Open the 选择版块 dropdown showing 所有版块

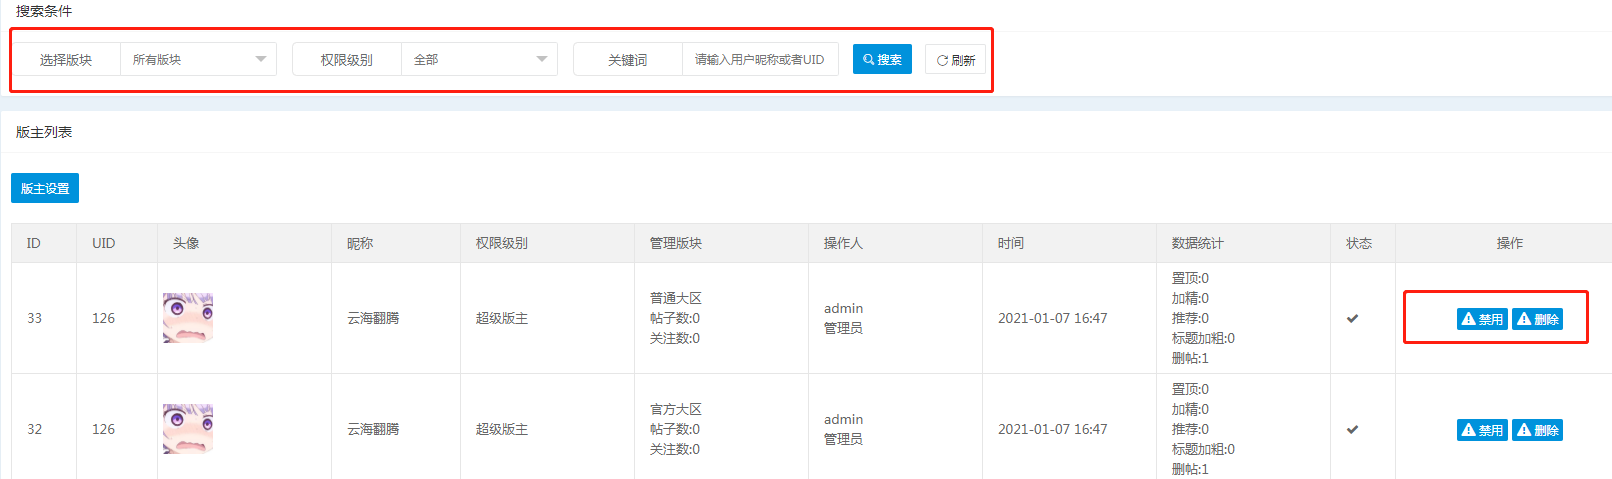click(198, 60)
